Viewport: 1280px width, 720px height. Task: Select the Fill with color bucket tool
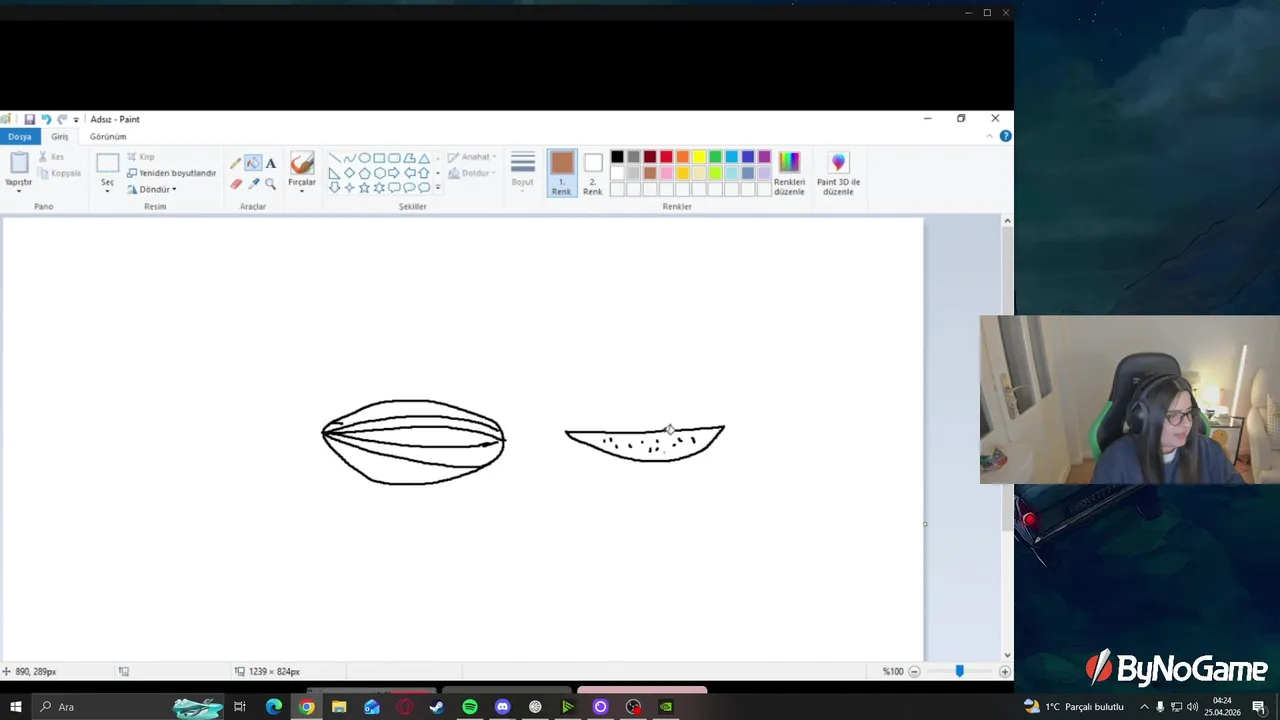point(253,164)
